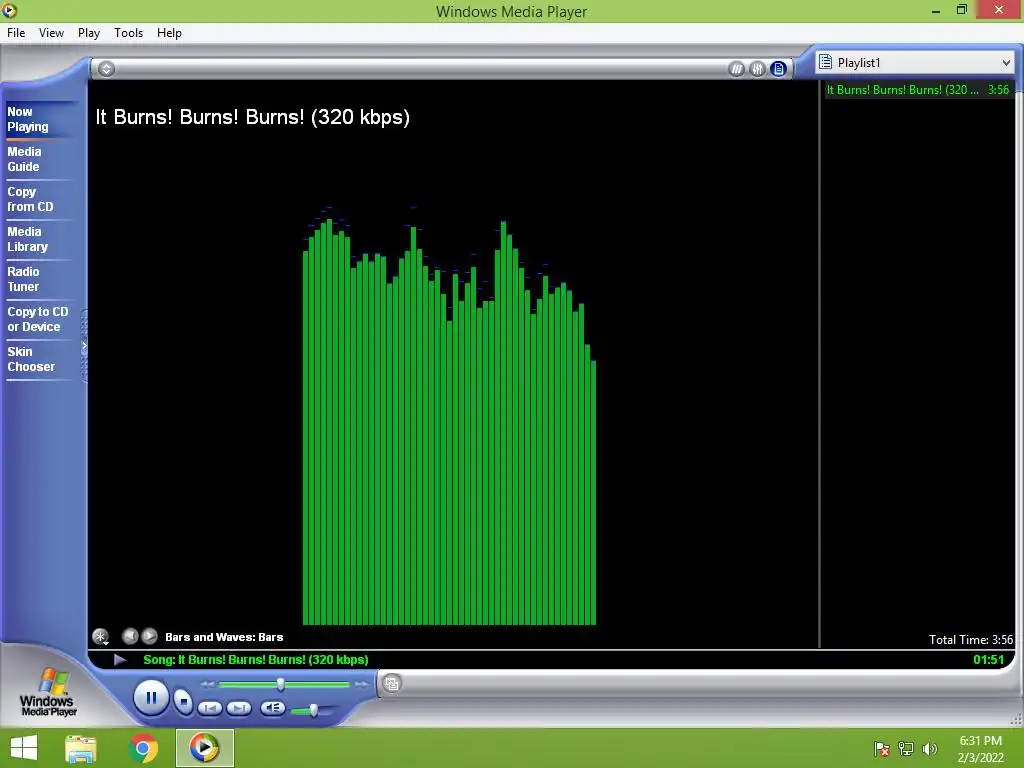Open the taskbar clock showing 6:31 PM

pos(980,748)
